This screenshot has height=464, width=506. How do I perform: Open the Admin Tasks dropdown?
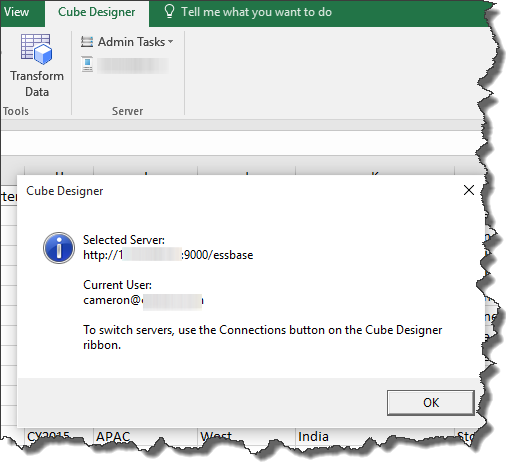(127, 42)
